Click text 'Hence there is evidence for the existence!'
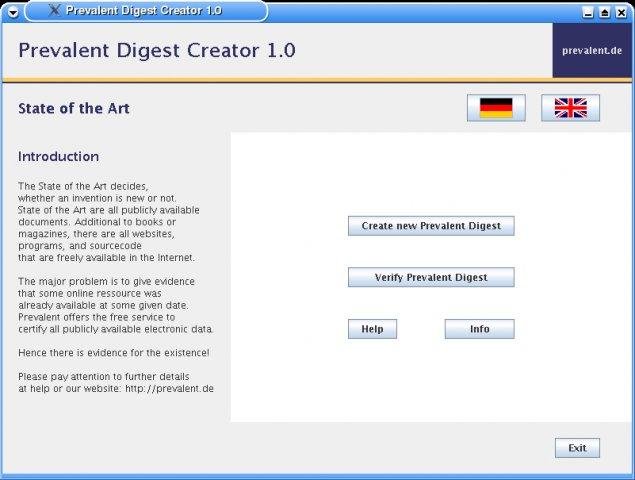This screenshot has width=635, height=480. 114,353
